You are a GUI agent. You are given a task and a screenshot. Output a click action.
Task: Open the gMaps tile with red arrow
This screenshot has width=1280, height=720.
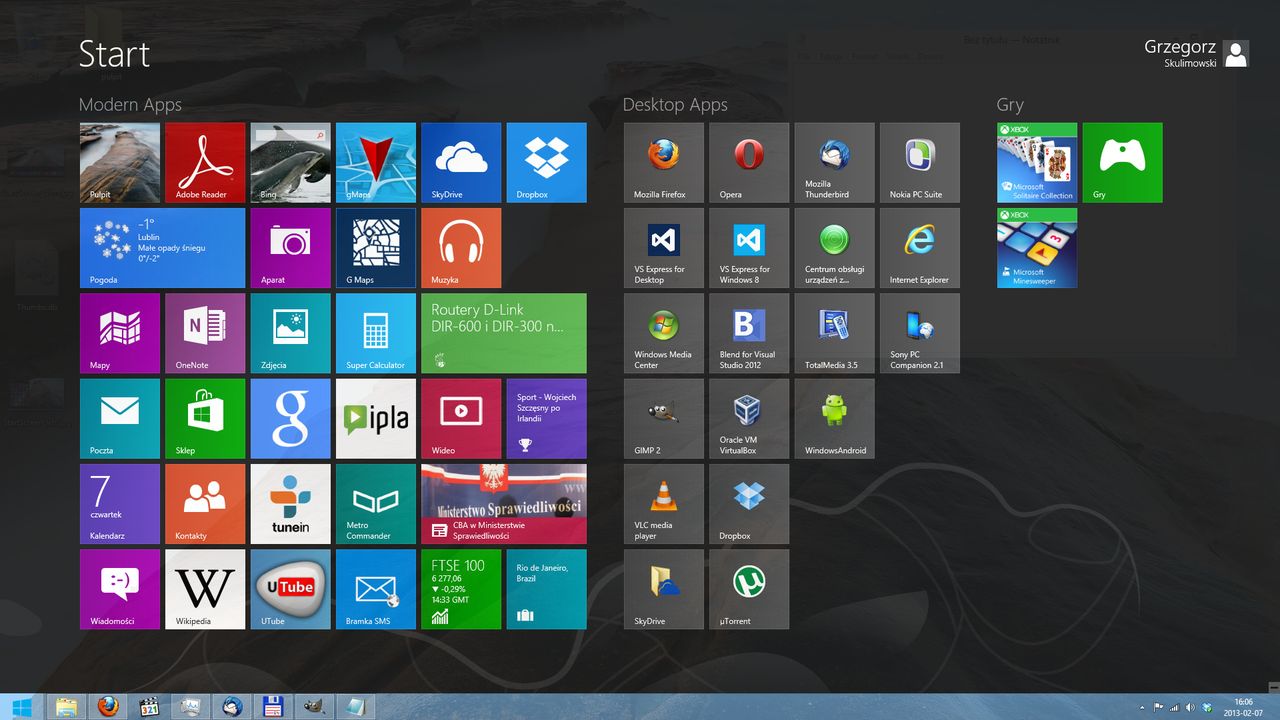(376, 163)
